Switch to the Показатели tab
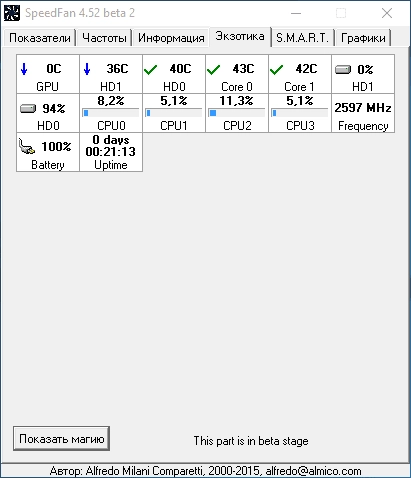Viewport: 411px width, 478px height. click(40, 38)
